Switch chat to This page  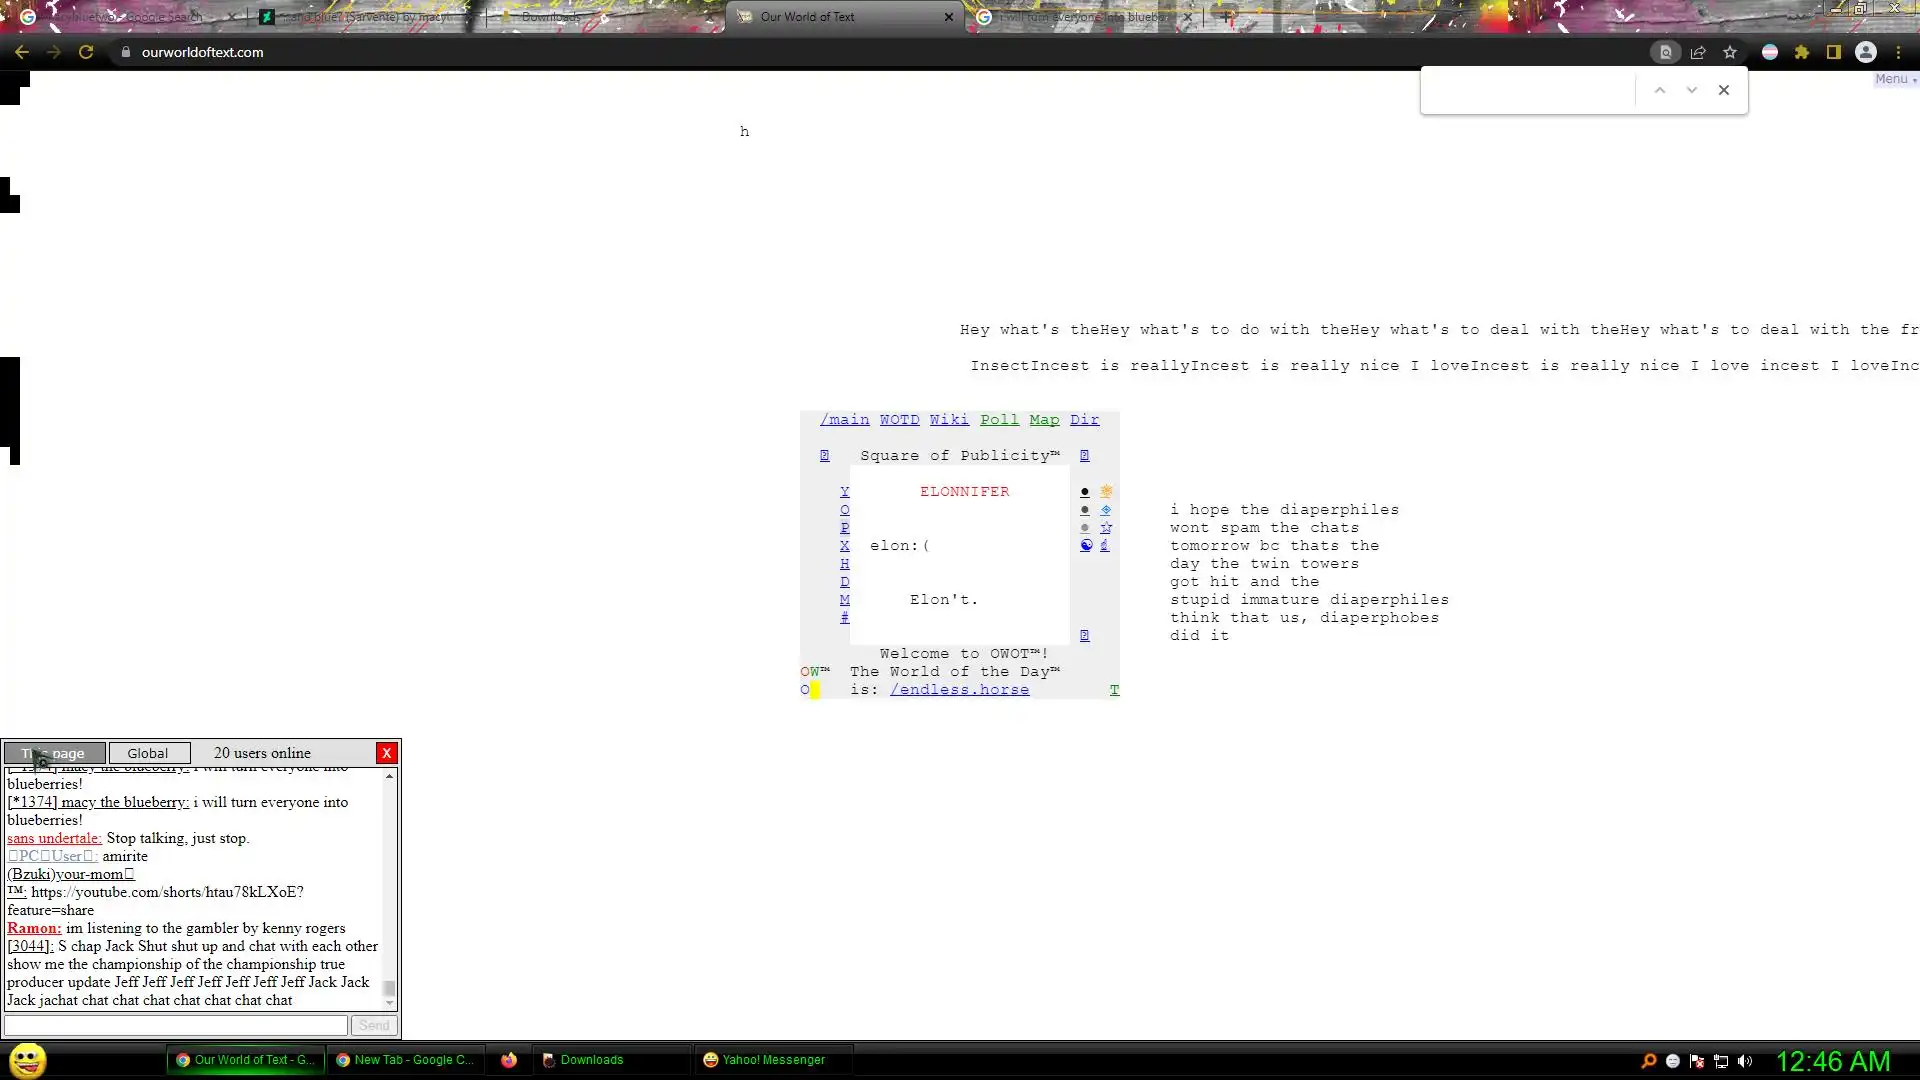[x=54, y=753]
